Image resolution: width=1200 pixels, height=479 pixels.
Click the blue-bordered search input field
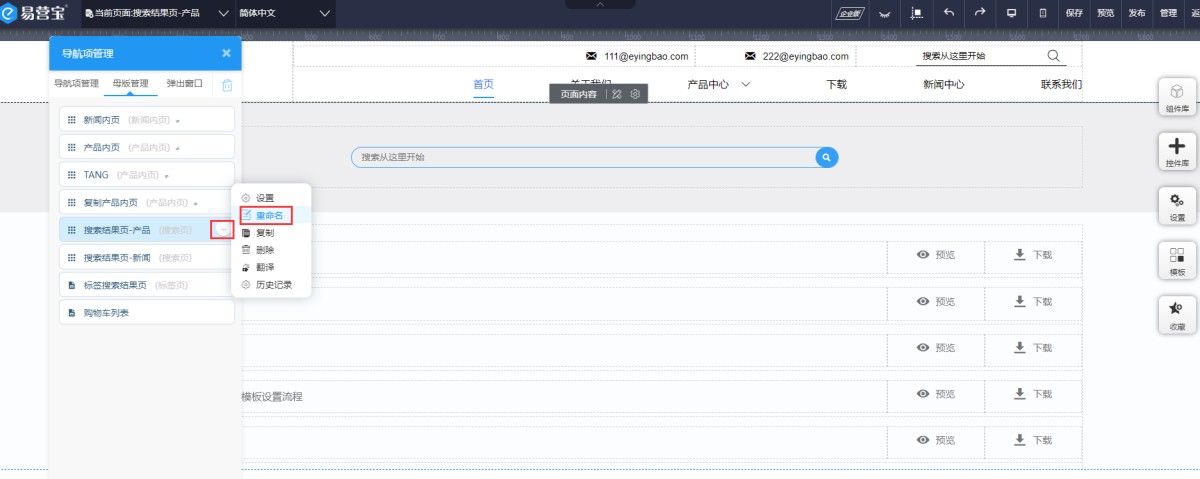[583, 157]
